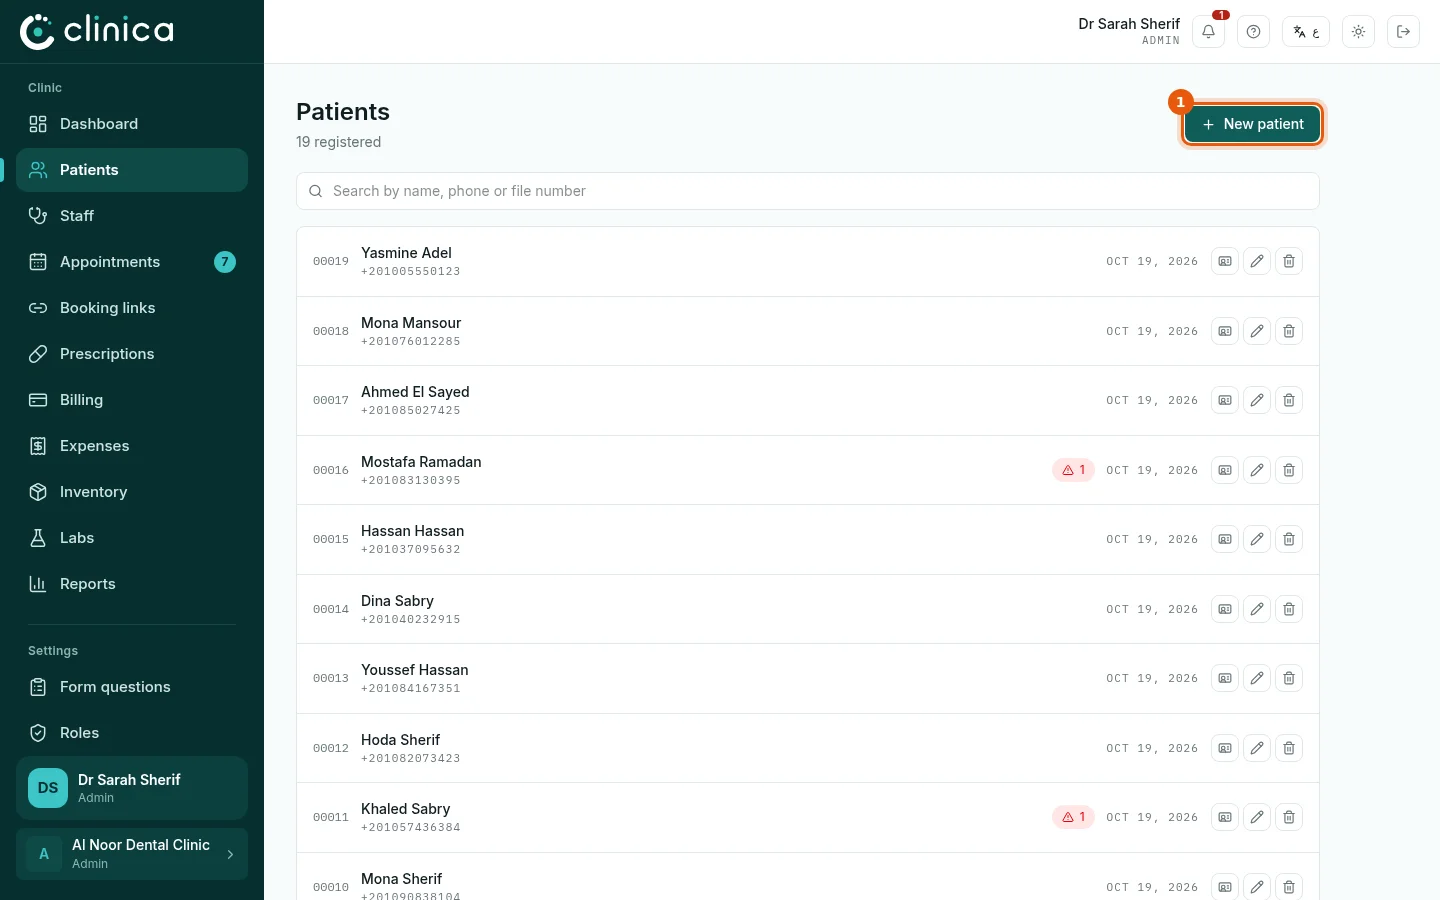Delete Hoda Sherif with the trash icon
Image resolution: width=1440 pixels, height=900 pixels.
coord(1289,748)
